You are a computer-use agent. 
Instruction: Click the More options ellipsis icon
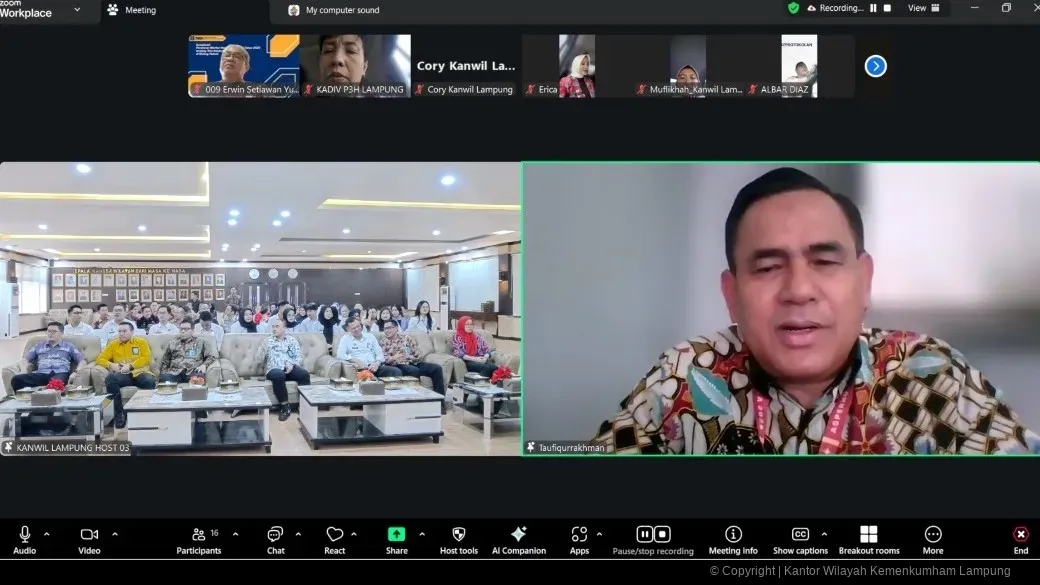pos(932,535)
